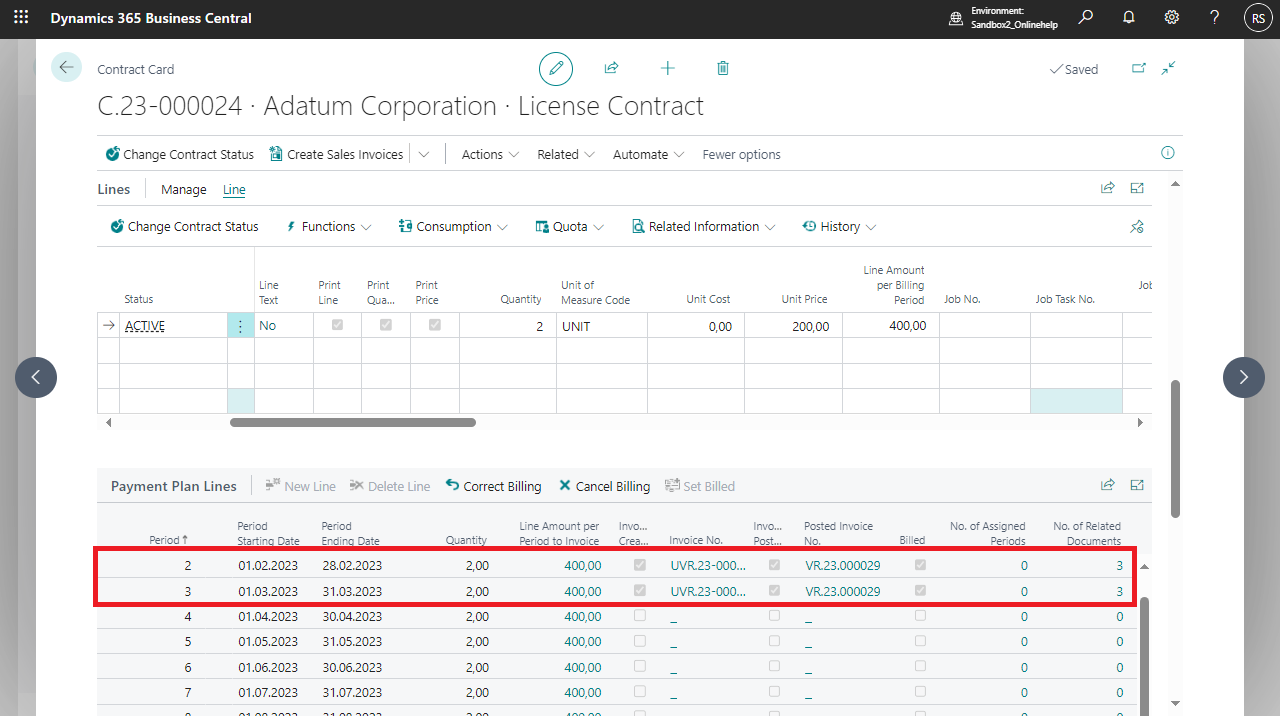Click the Quantity cell with value 2
This screenshot has width=1280, height=716.
[x=508, y=326]
